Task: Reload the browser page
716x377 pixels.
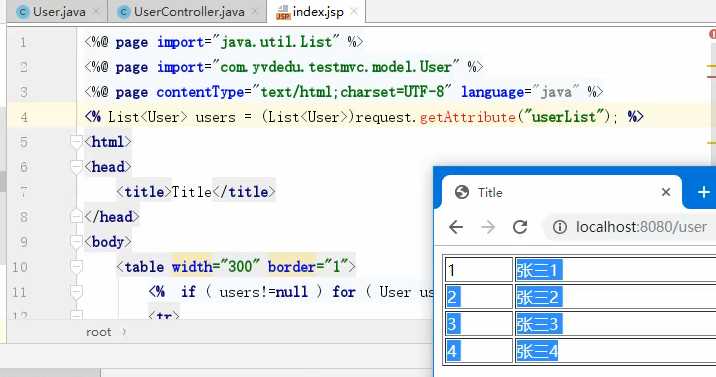Action: [x=520, y=227]
